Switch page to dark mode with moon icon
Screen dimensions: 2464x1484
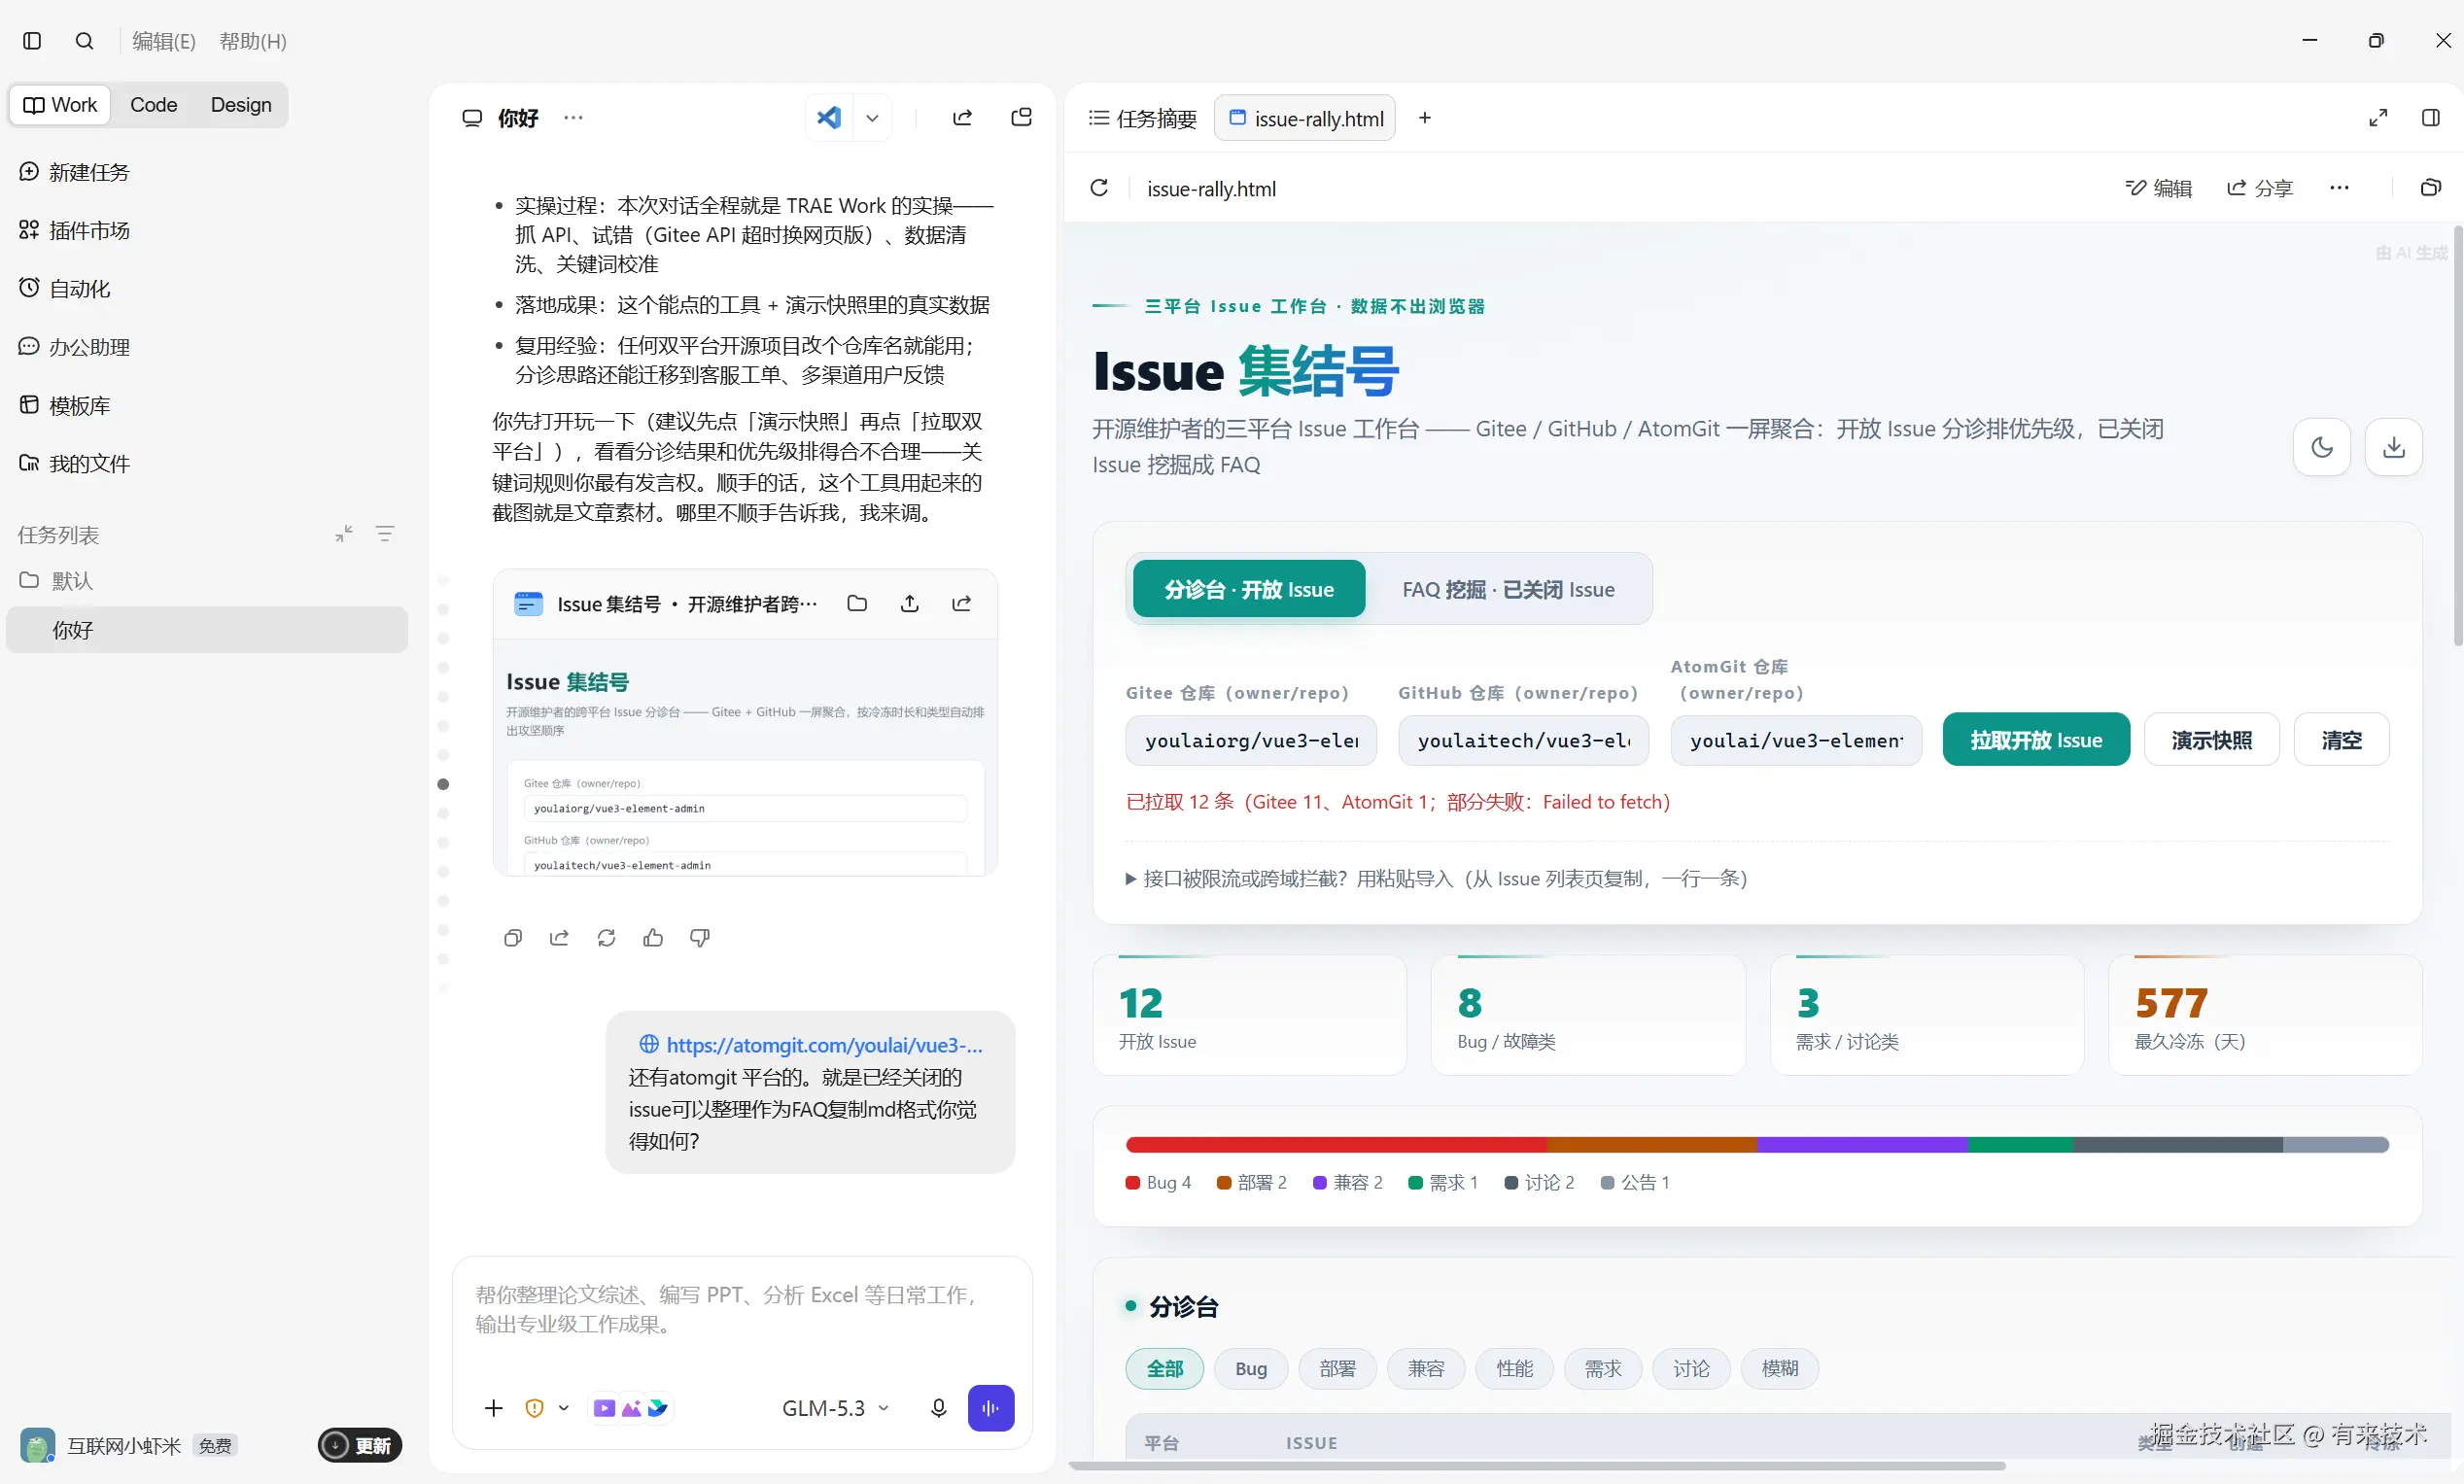pos(2322,447)
